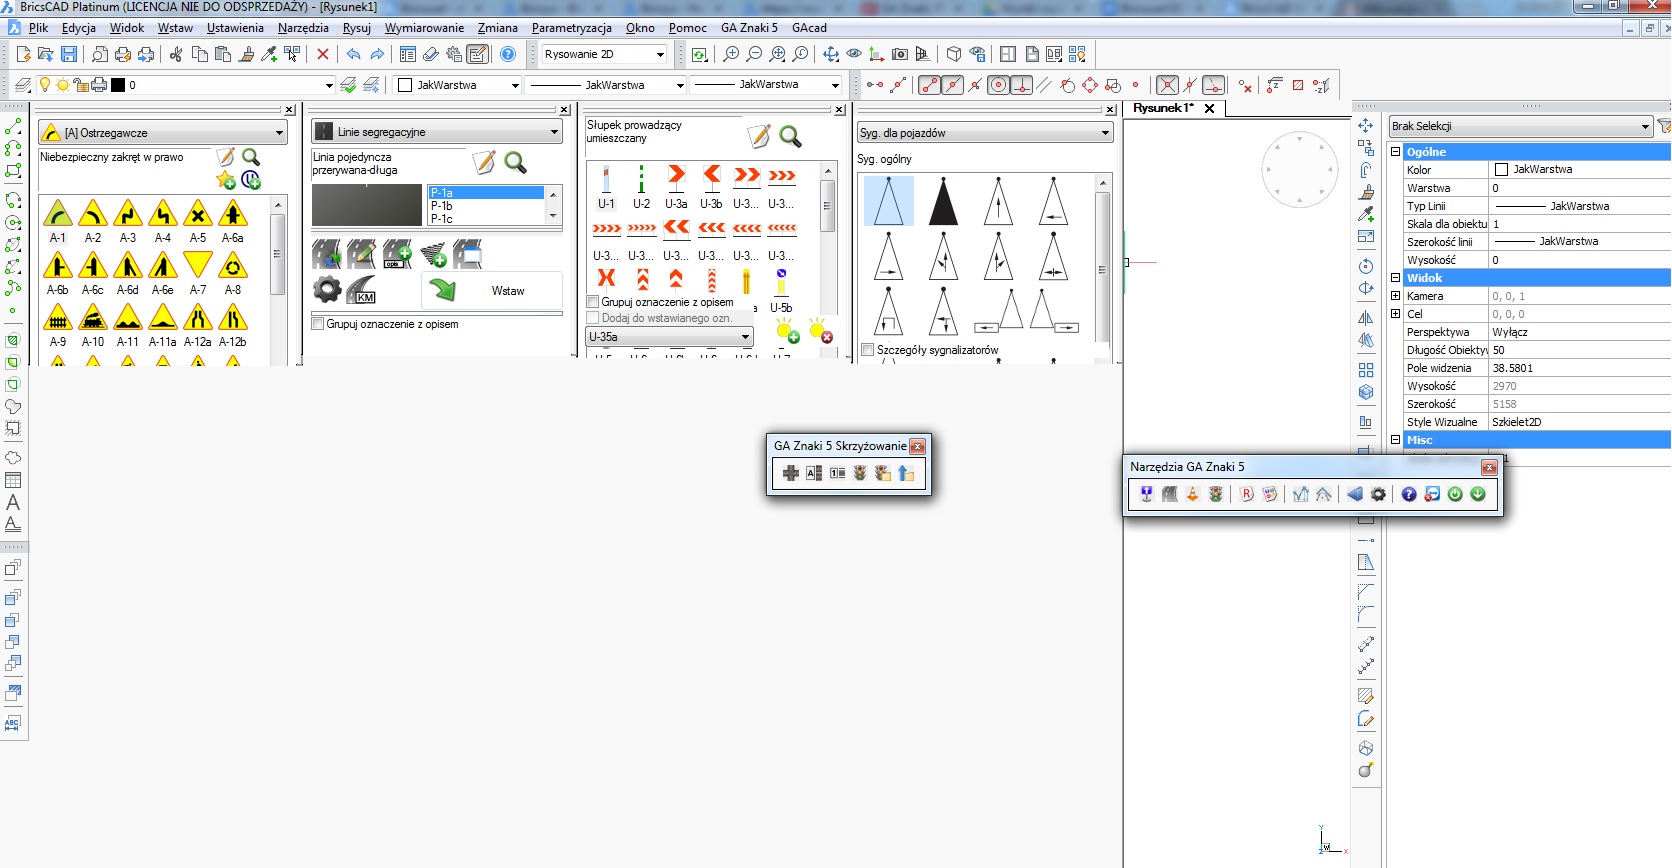Open the blue Help question mark icon

(508, 54)
